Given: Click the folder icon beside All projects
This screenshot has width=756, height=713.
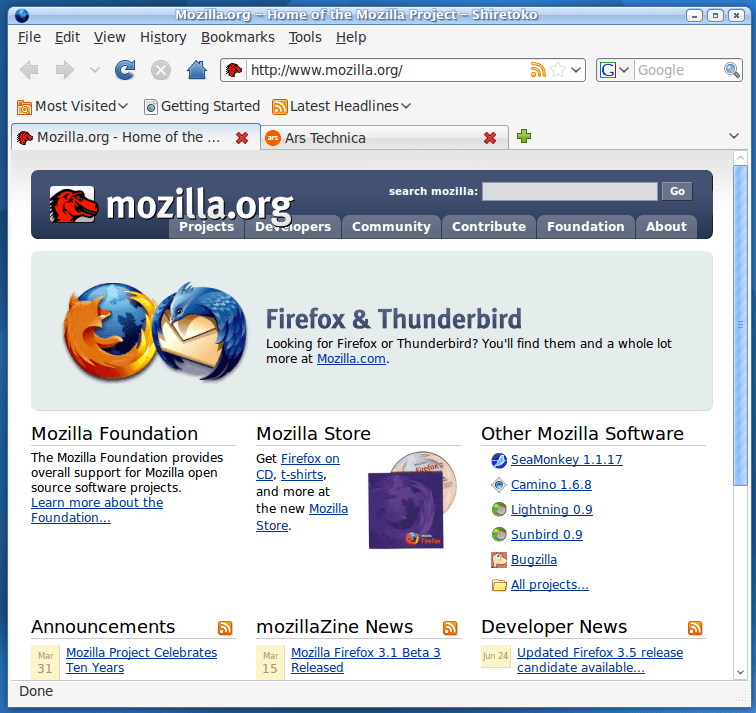Looking at the screenshot, I should tap(499, 585).
